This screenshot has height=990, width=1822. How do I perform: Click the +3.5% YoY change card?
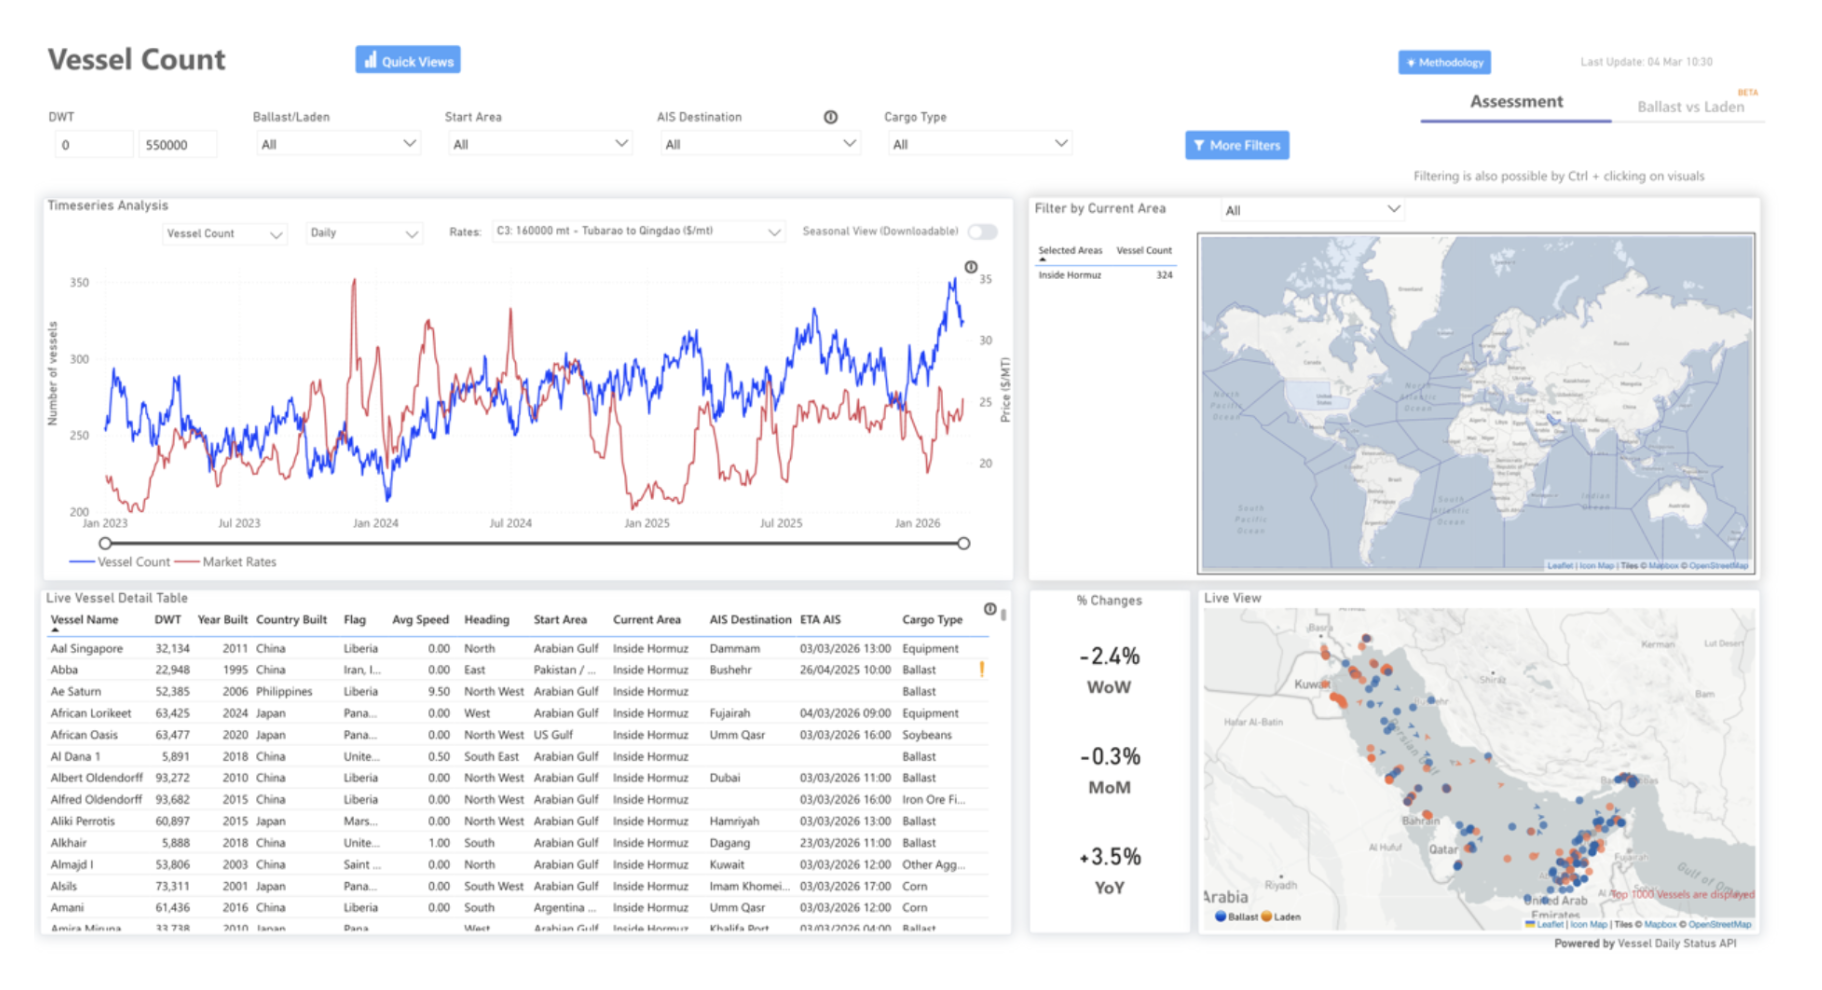pos(1109,870)
